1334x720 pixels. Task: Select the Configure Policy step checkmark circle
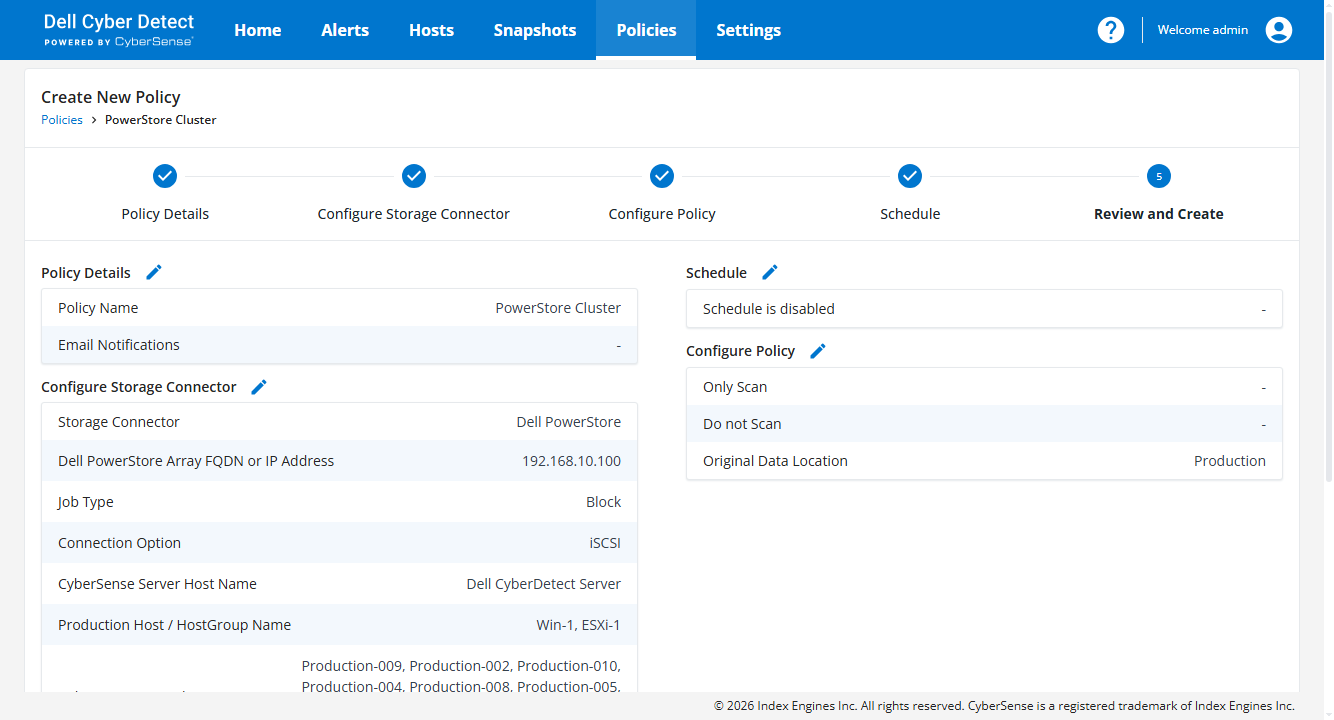(662, 176)
